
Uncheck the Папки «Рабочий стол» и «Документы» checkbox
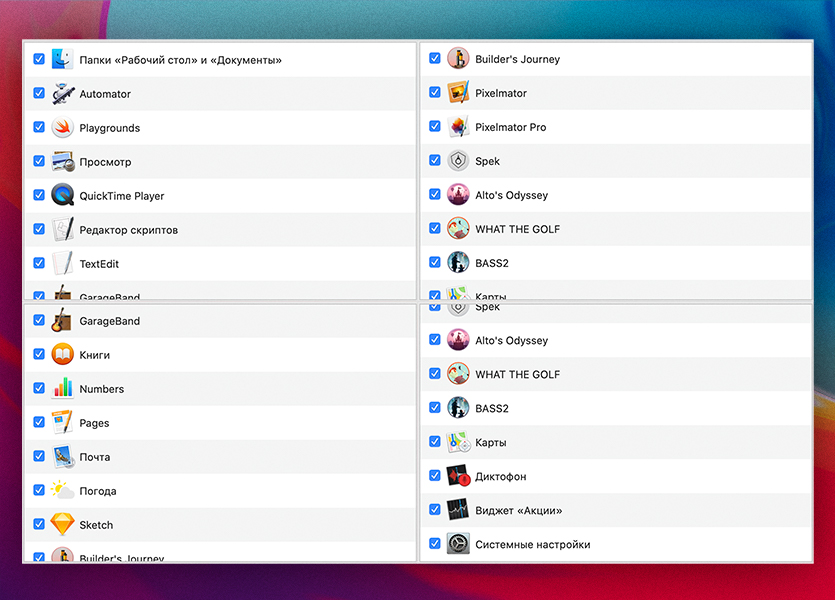click(39, 59)
